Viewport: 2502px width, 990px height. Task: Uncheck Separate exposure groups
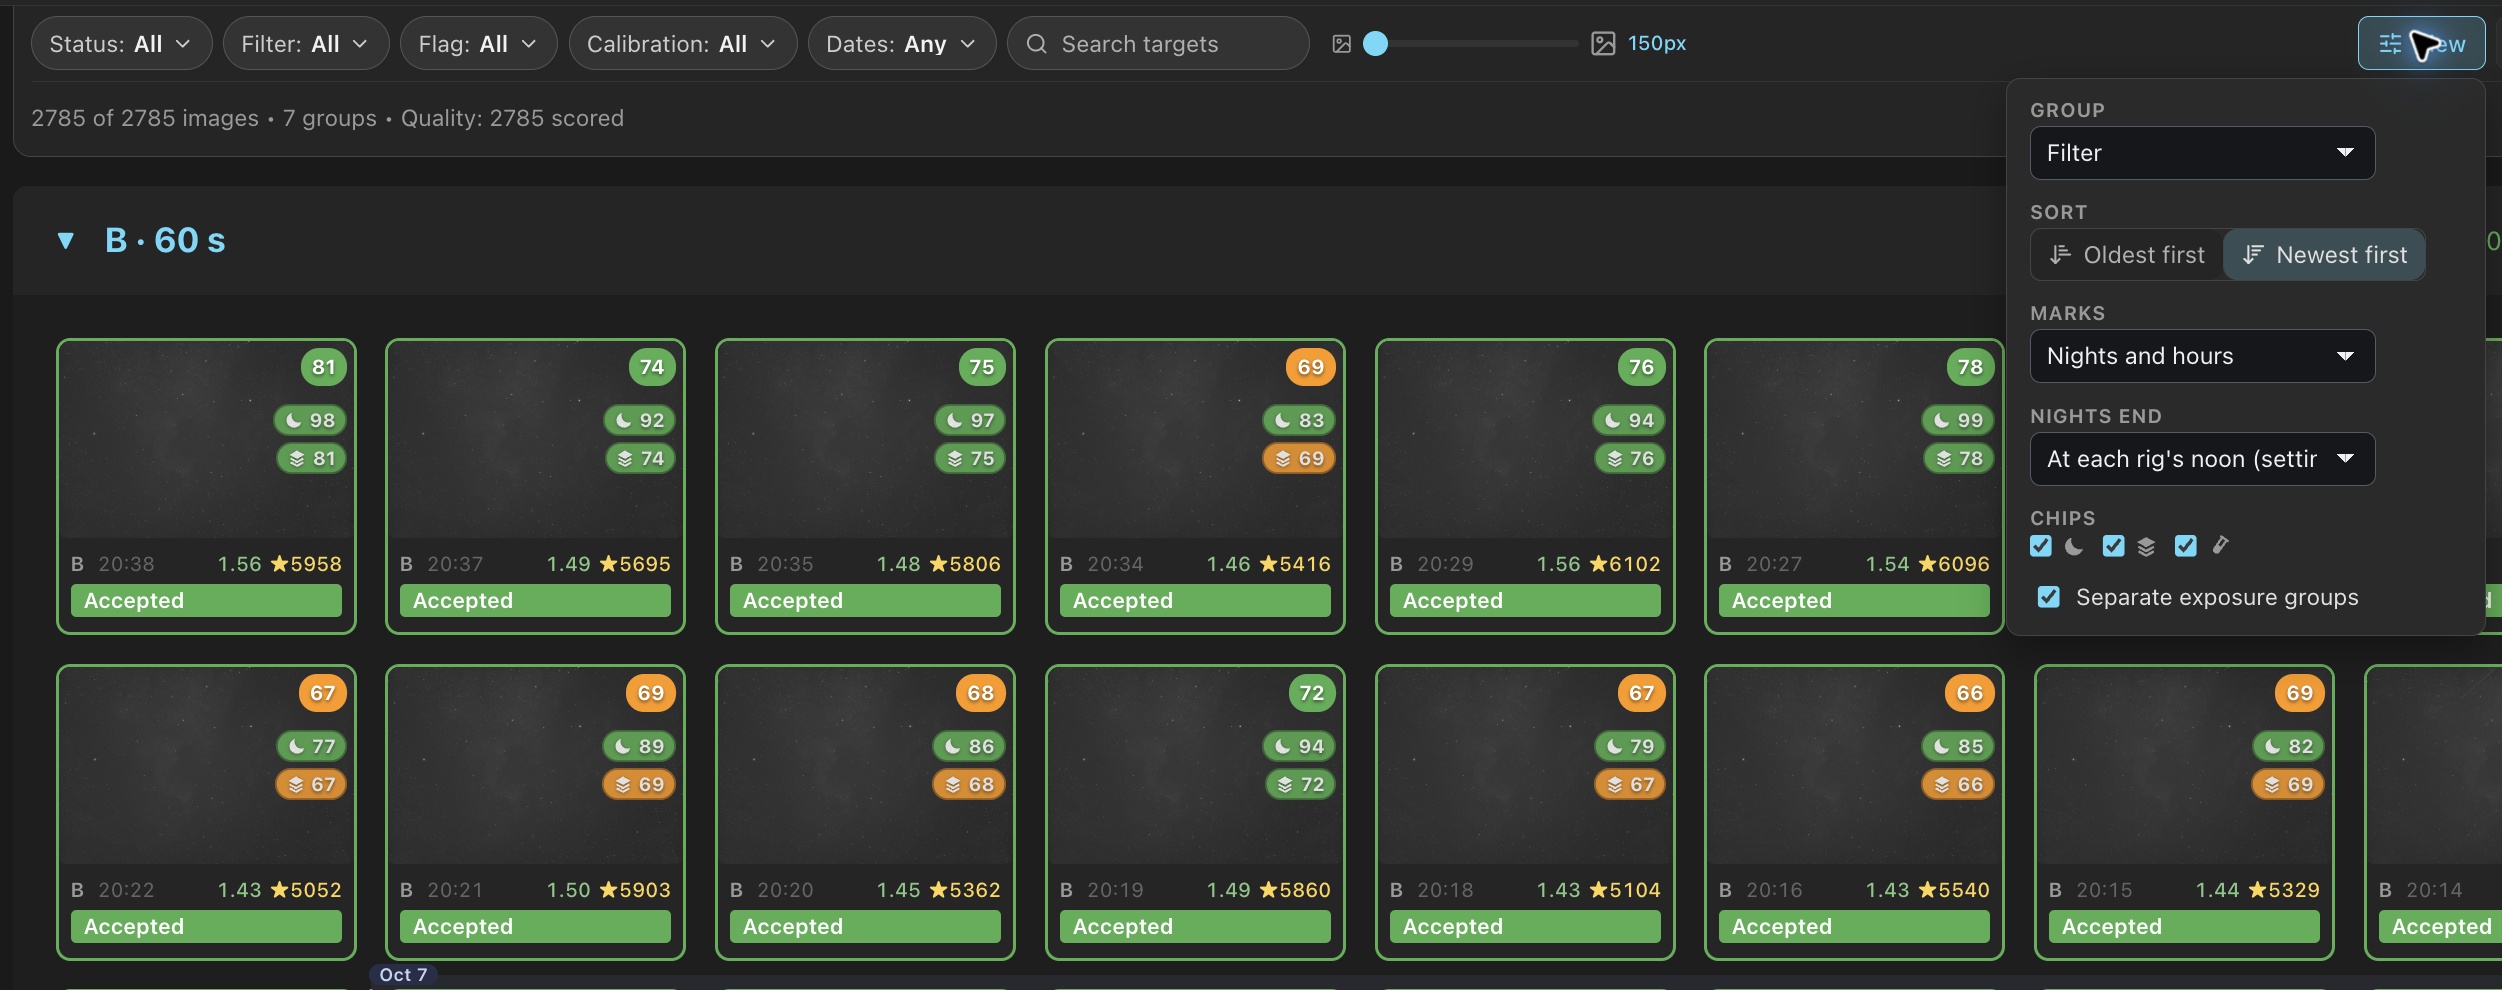click(2049, 597)
